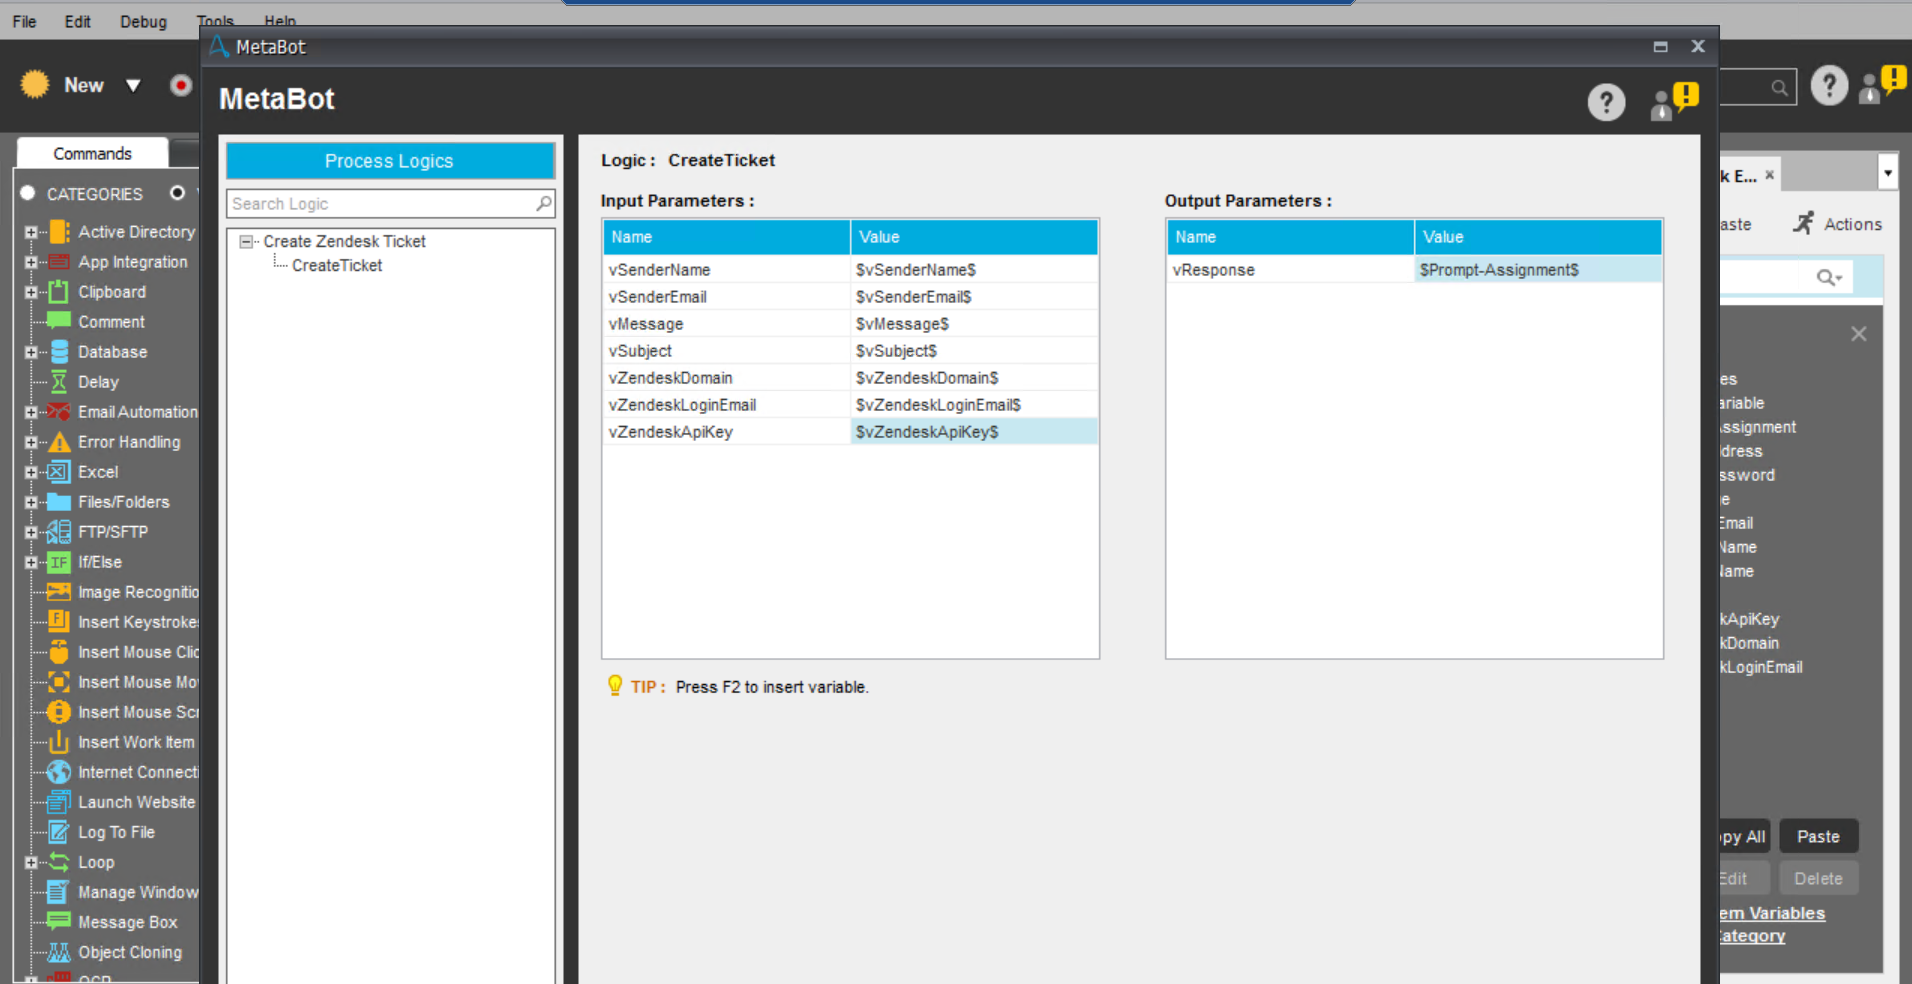Open the feedback icon in MetaBot header
Screen dimensions: 1912x984
(x=1674, y=100)
